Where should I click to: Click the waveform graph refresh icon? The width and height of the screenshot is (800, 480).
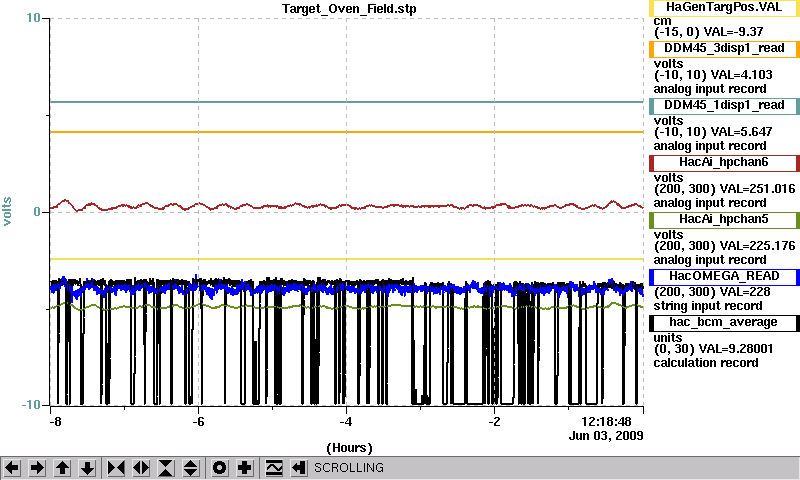click(x=274, y=468)
